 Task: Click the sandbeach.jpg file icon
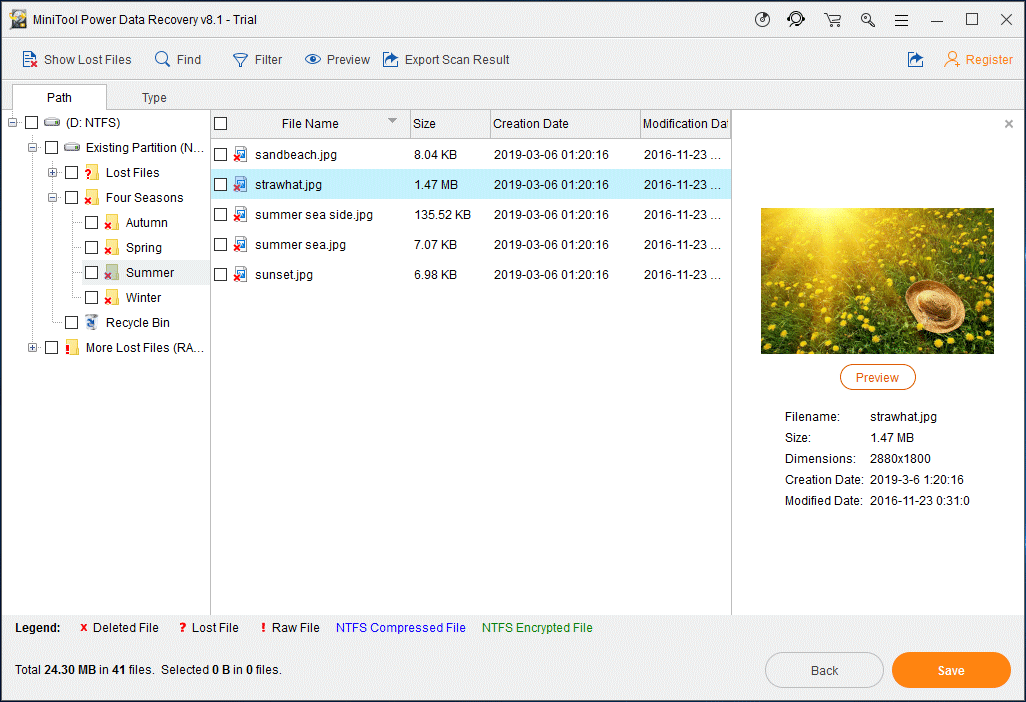tap(240, 154)
